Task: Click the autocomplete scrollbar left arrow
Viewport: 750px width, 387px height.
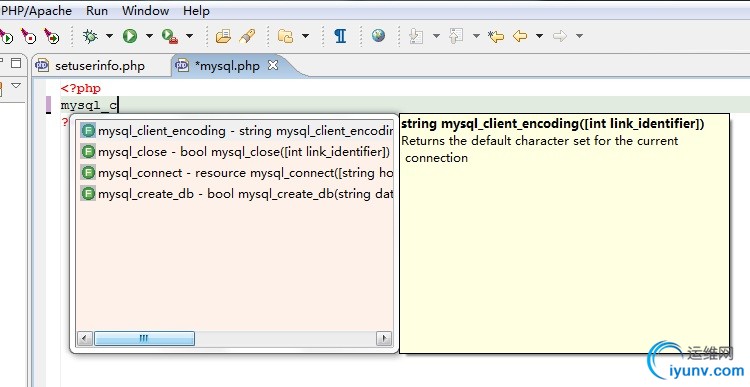Action: (85, 339)
